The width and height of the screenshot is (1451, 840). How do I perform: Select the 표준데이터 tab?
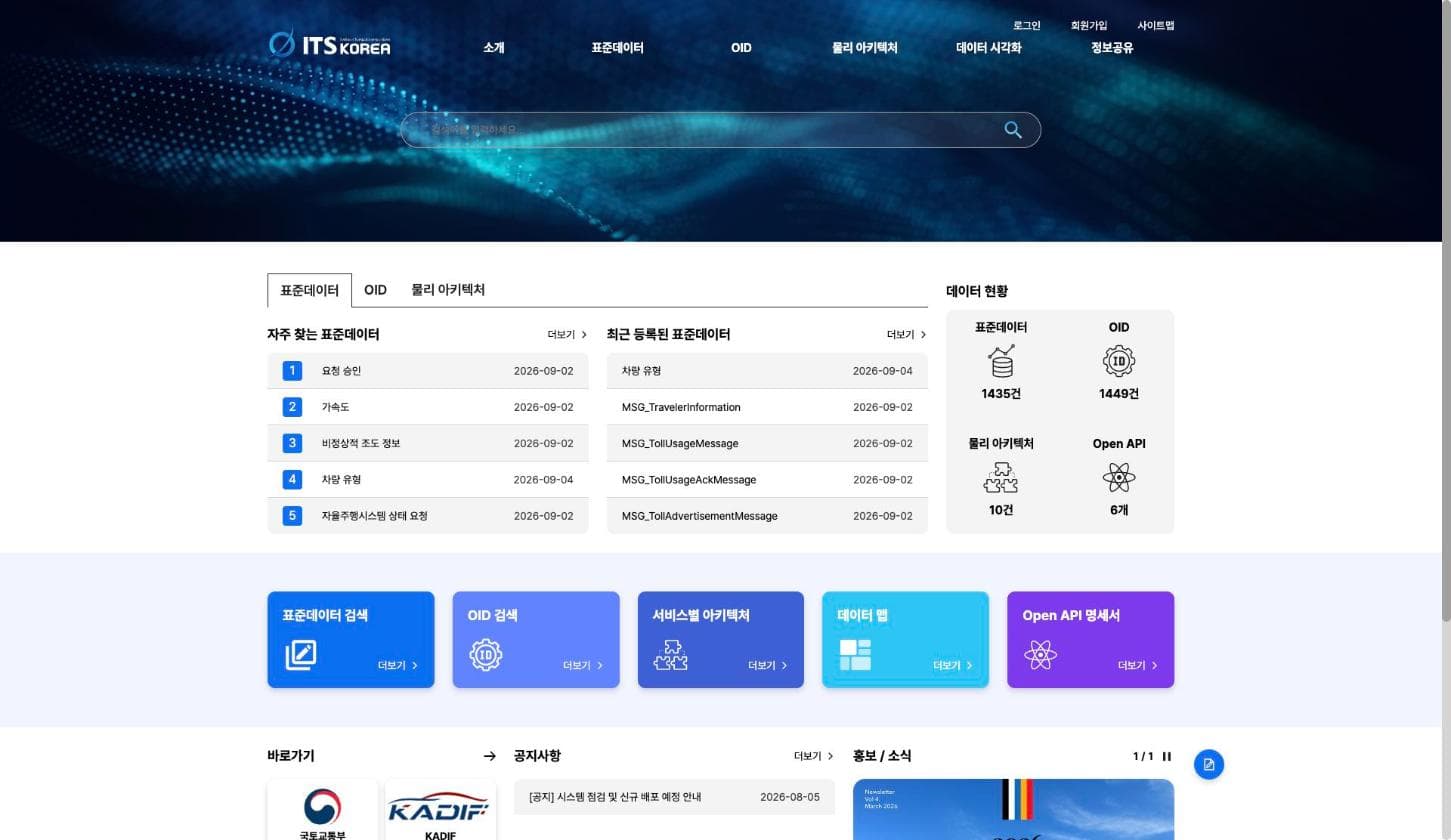310,290
